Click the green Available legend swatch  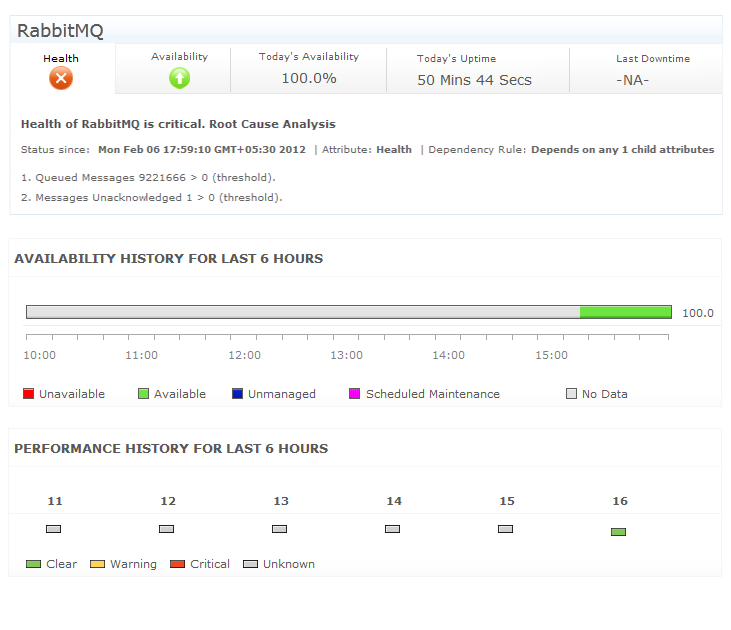(x=143, y=394)
